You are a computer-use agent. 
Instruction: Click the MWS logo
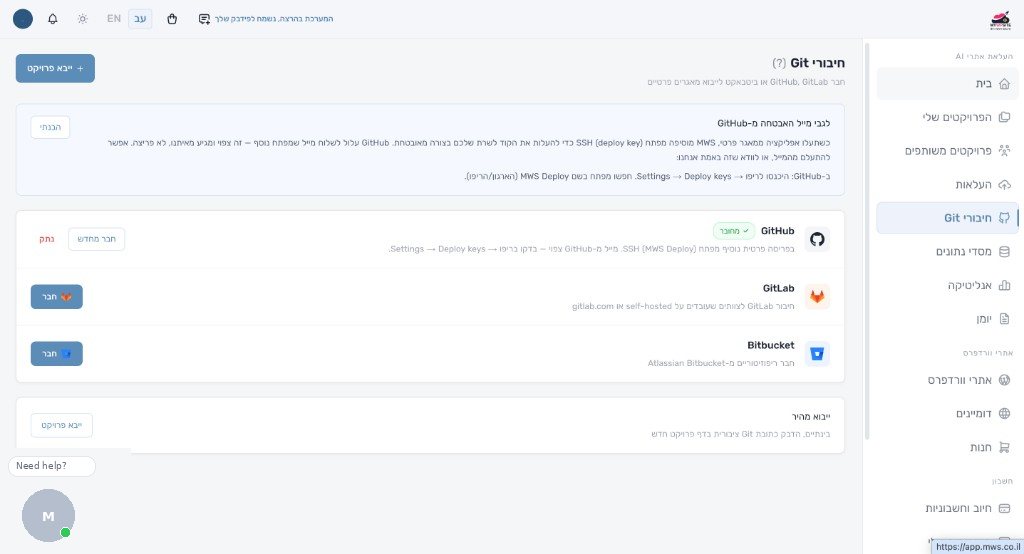1000,20
